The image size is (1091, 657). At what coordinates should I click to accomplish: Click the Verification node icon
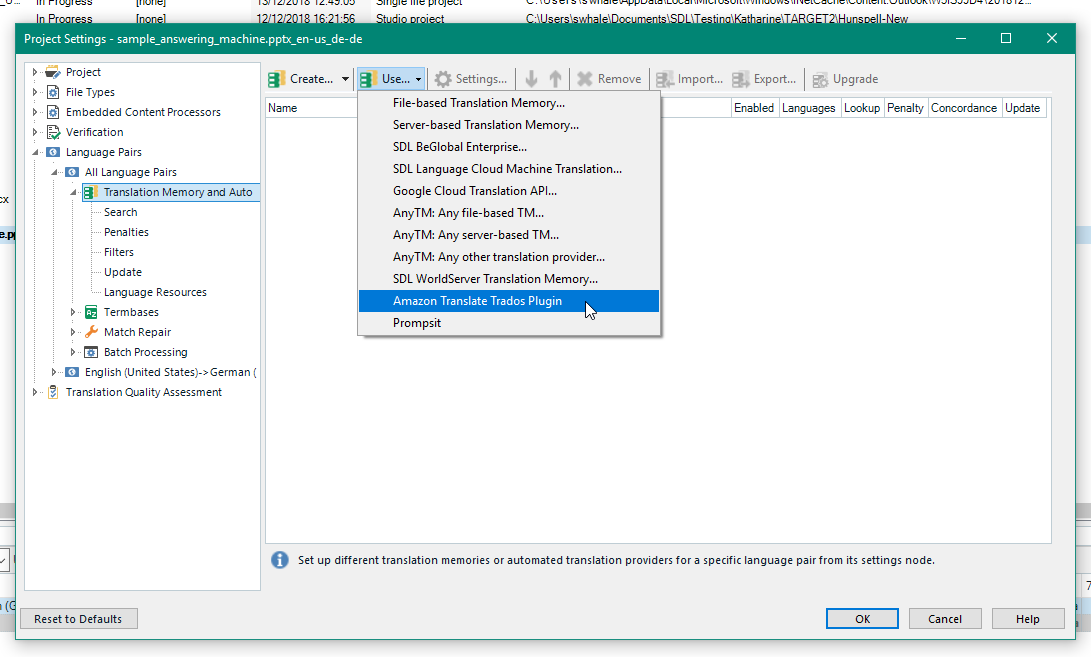click(x=53, y=132)
